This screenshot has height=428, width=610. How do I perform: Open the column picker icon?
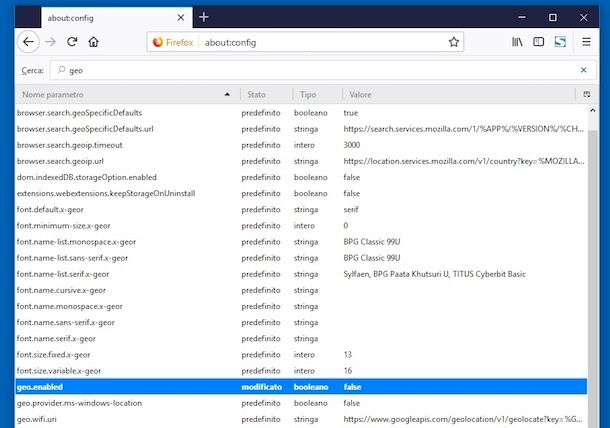click(x=587, y=94)
